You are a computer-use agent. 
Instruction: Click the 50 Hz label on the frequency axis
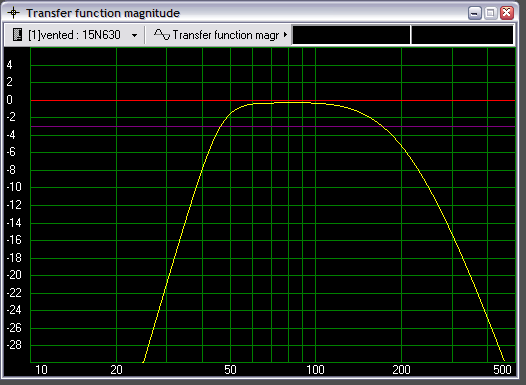point(230,370)
